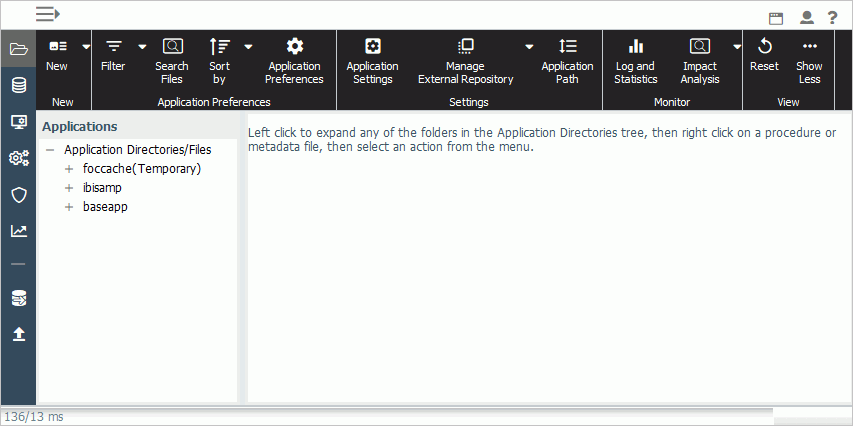Open the Sort by dropdown arrow
Screen dimensions: 853x426
(248, 47)
